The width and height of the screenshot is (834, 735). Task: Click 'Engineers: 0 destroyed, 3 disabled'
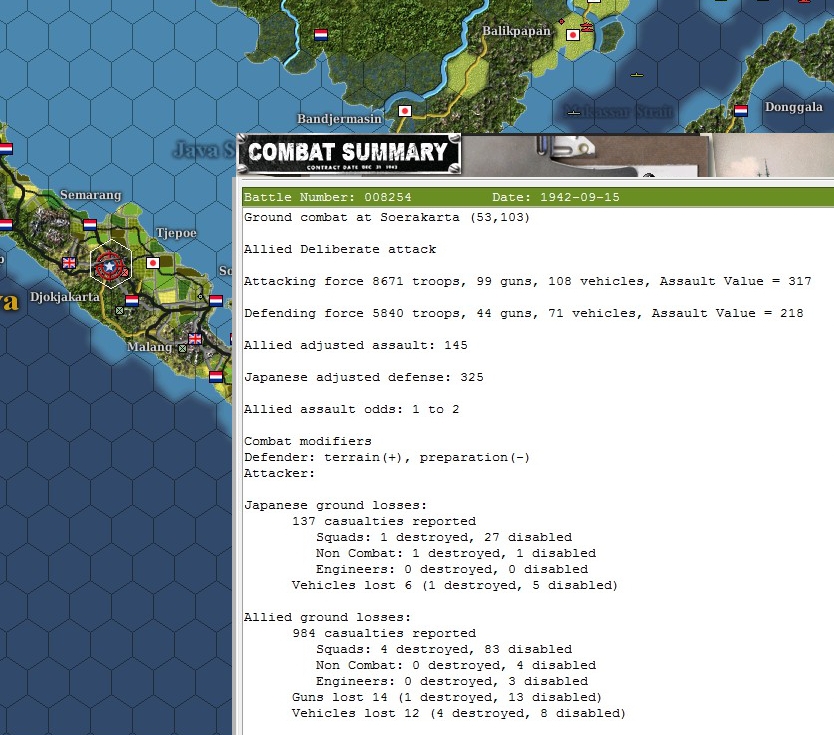tap(452, 681)
